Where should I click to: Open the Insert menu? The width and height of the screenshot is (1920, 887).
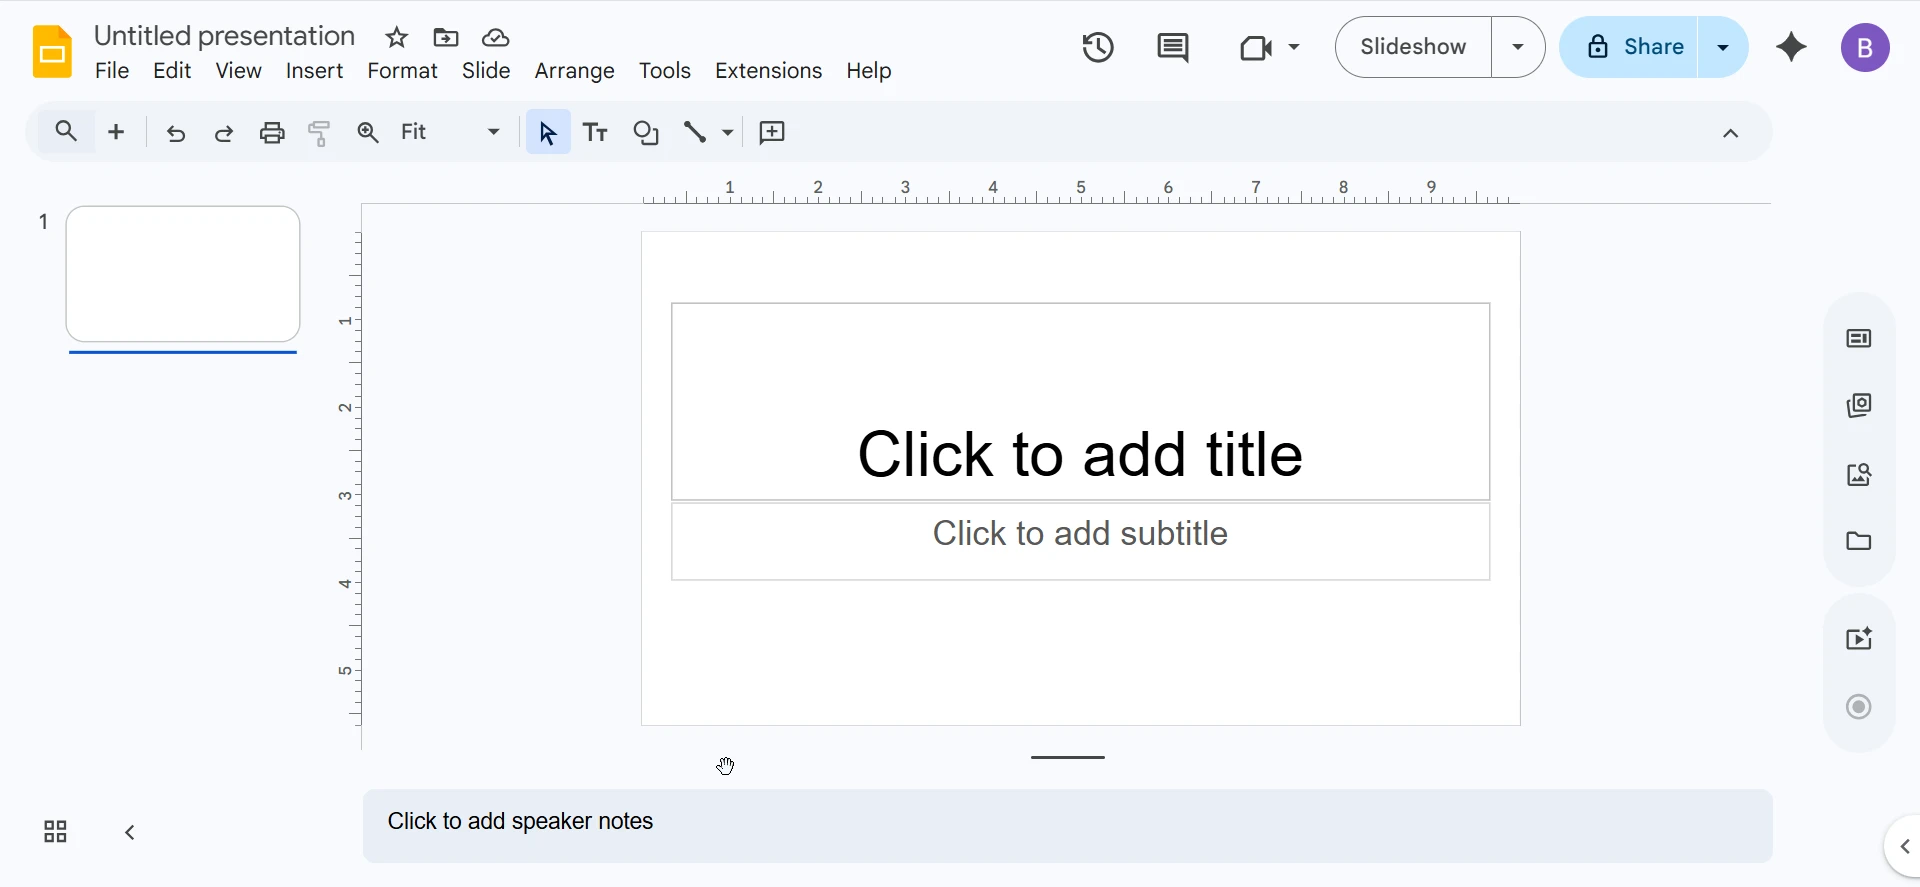tap(314, 71)
